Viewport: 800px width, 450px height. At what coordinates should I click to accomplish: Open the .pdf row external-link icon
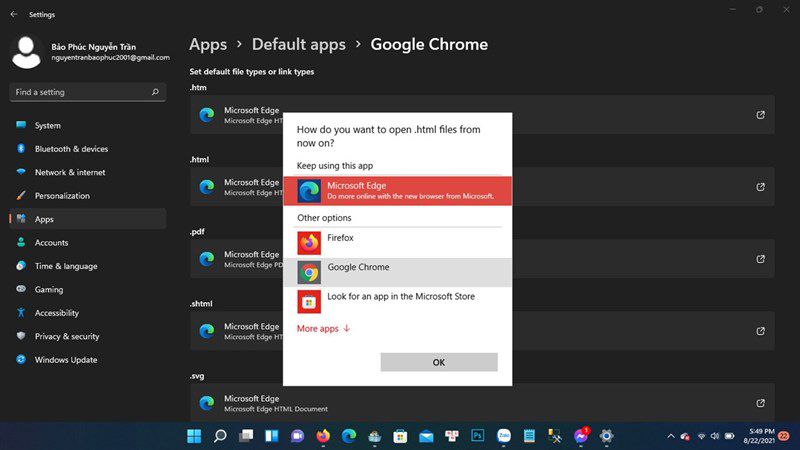point(760,259)
